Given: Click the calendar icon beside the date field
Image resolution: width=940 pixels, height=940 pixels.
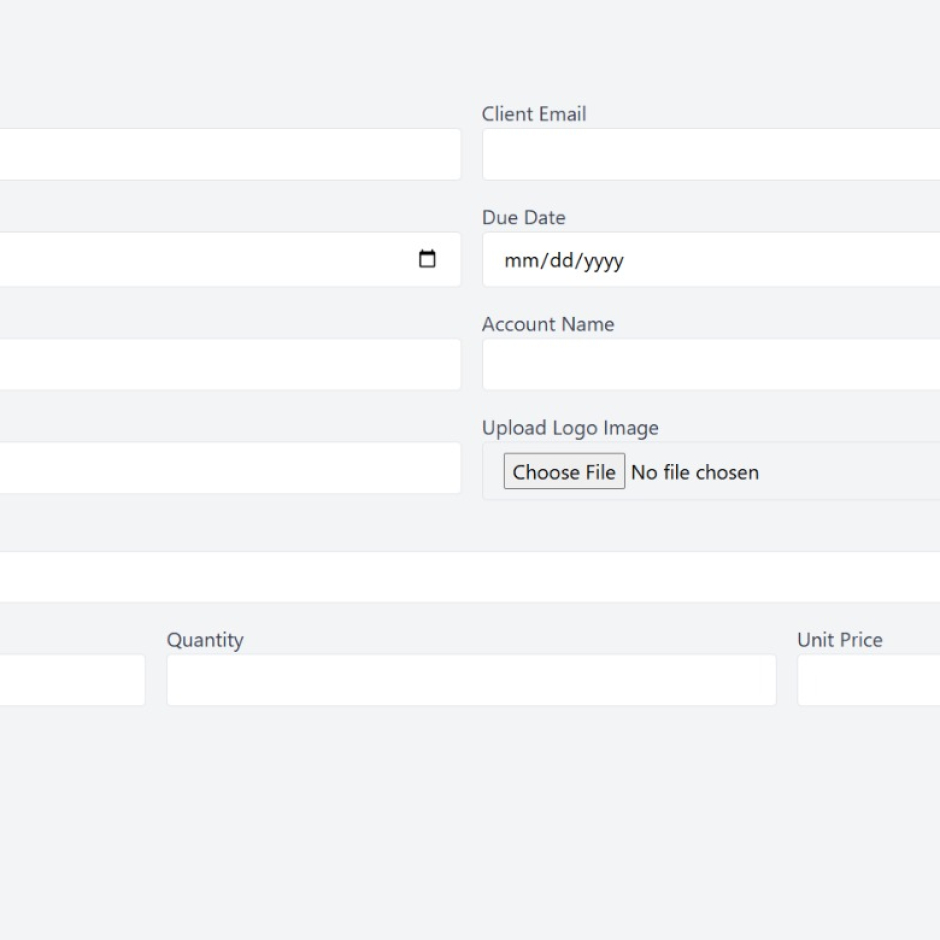Looking at the screenshot, I should 429,259.
